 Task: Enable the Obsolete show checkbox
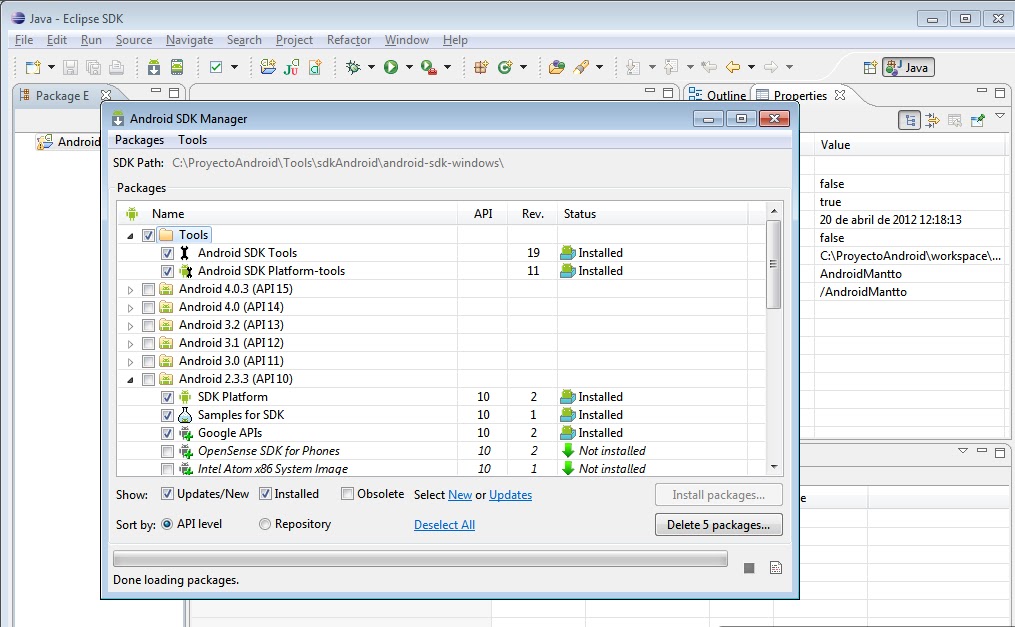348,494
